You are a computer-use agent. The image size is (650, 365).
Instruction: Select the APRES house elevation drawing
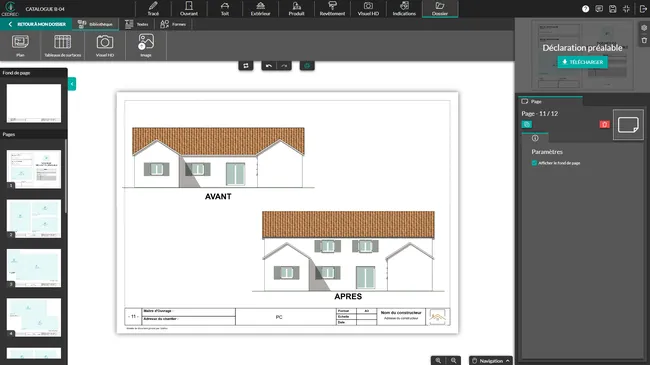(348, 251)
